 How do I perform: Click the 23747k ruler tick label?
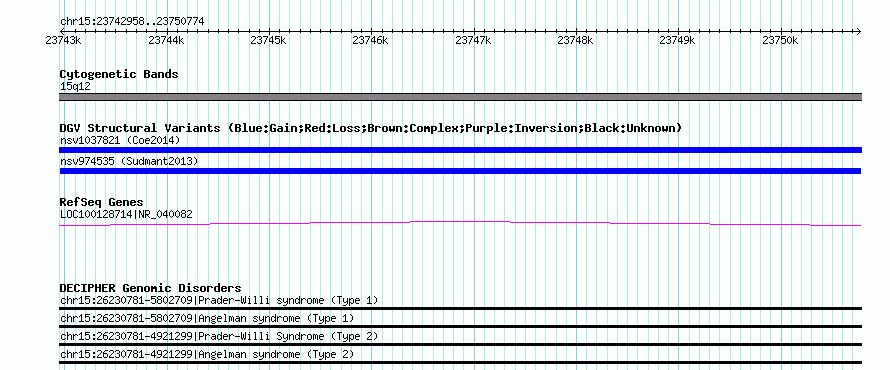[473, 40]
